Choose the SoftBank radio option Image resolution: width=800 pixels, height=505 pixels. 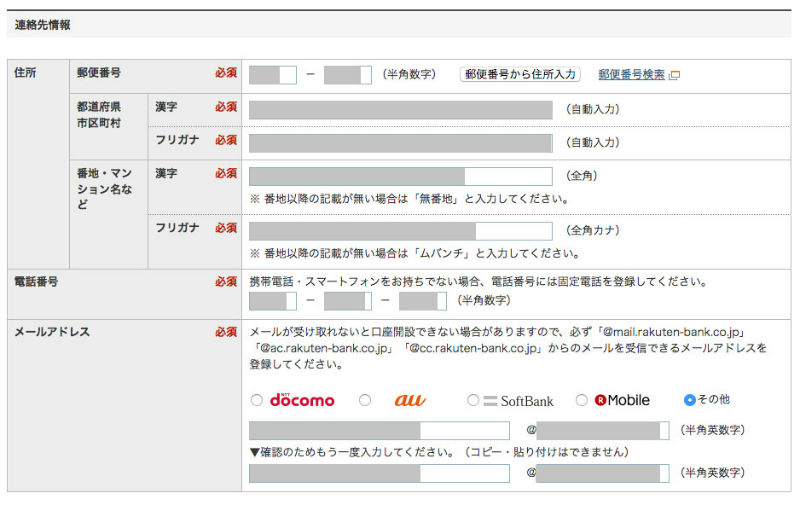click(473, 400)
